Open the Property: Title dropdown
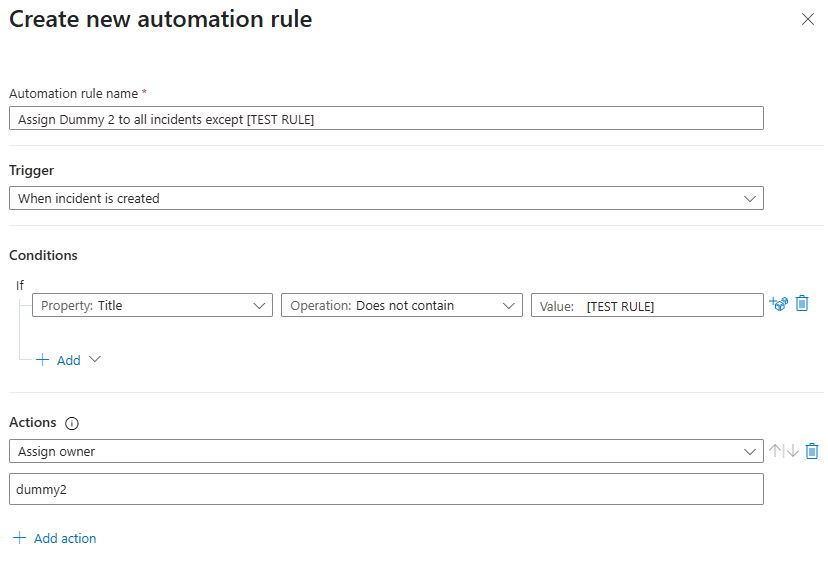Viewport: 828px width, 564px height. click(x=152, y=305)
